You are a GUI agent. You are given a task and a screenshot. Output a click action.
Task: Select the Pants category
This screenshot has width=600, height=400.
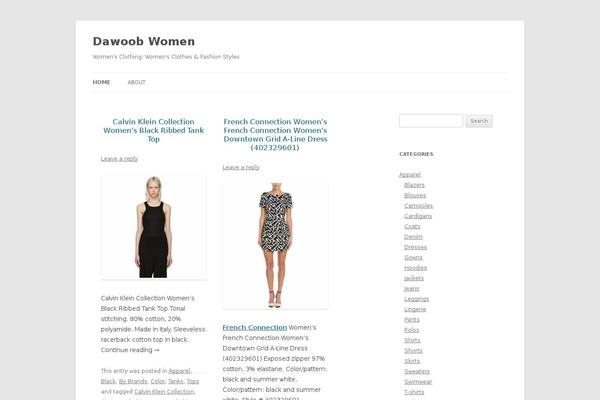pos(412,319)
